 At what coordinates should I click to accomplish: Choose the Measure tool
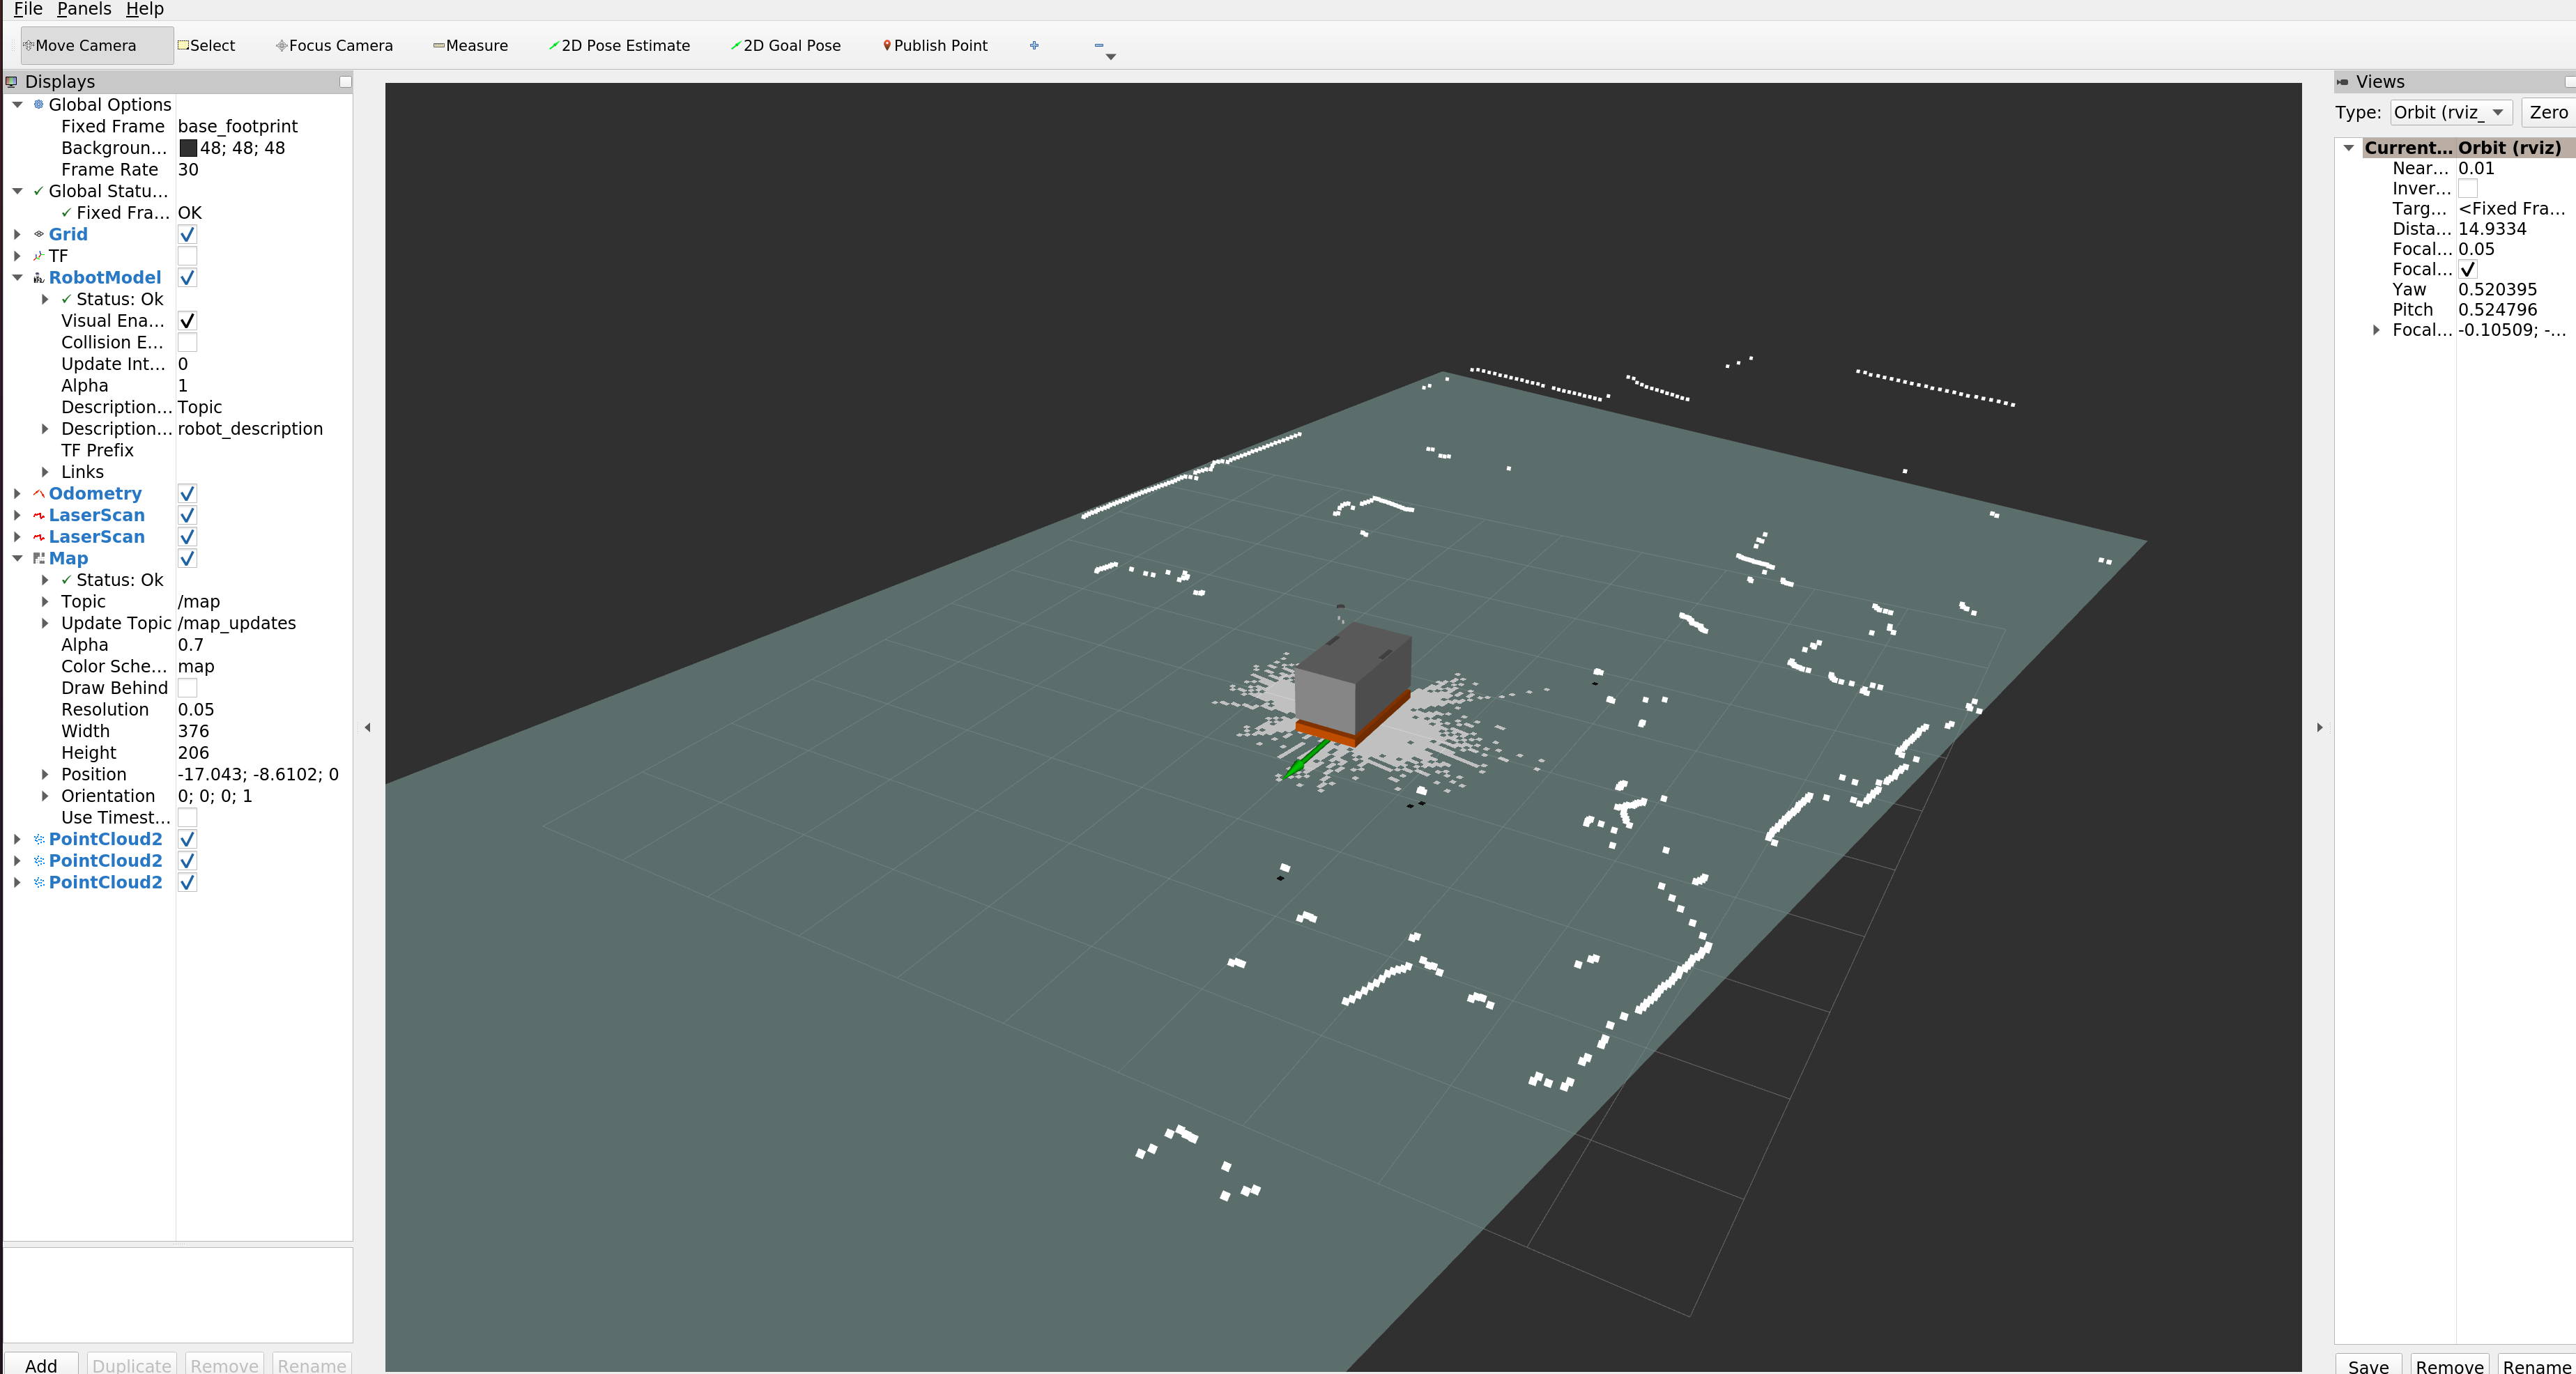coord(470,45)
